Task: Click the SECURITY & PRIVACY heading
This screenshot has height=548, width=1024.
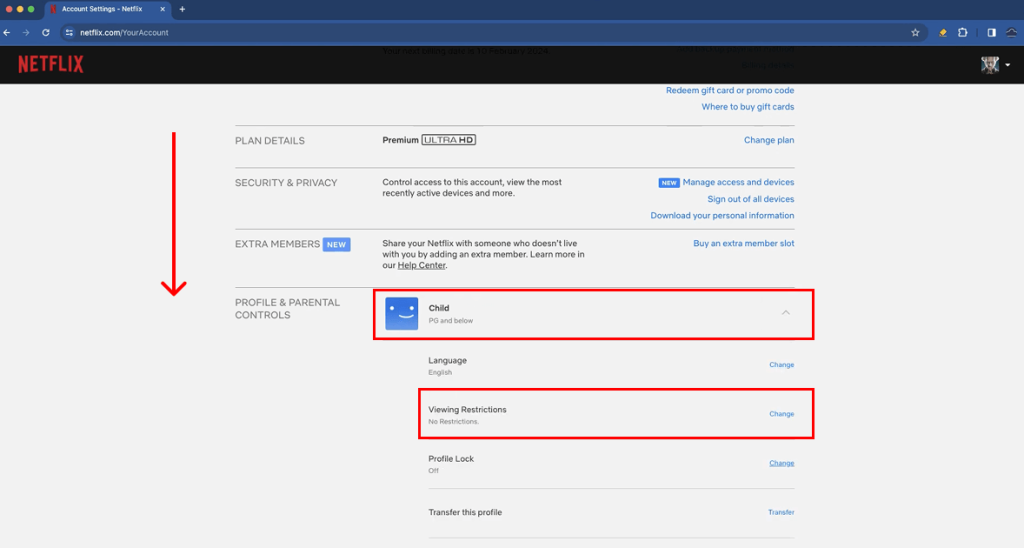Action: click(286, 183)
